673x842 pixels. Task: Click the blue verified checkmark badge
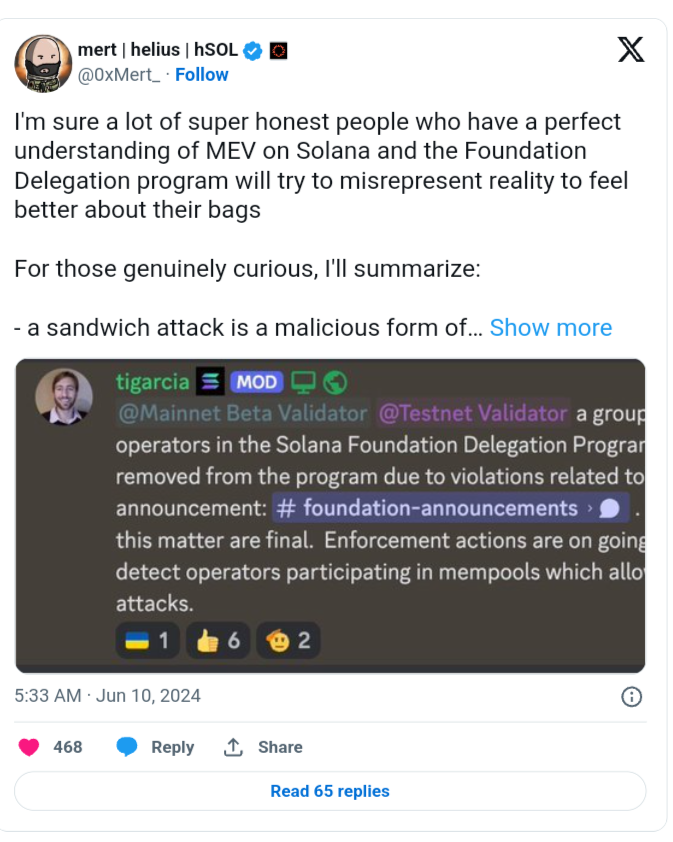click(252, 51)
